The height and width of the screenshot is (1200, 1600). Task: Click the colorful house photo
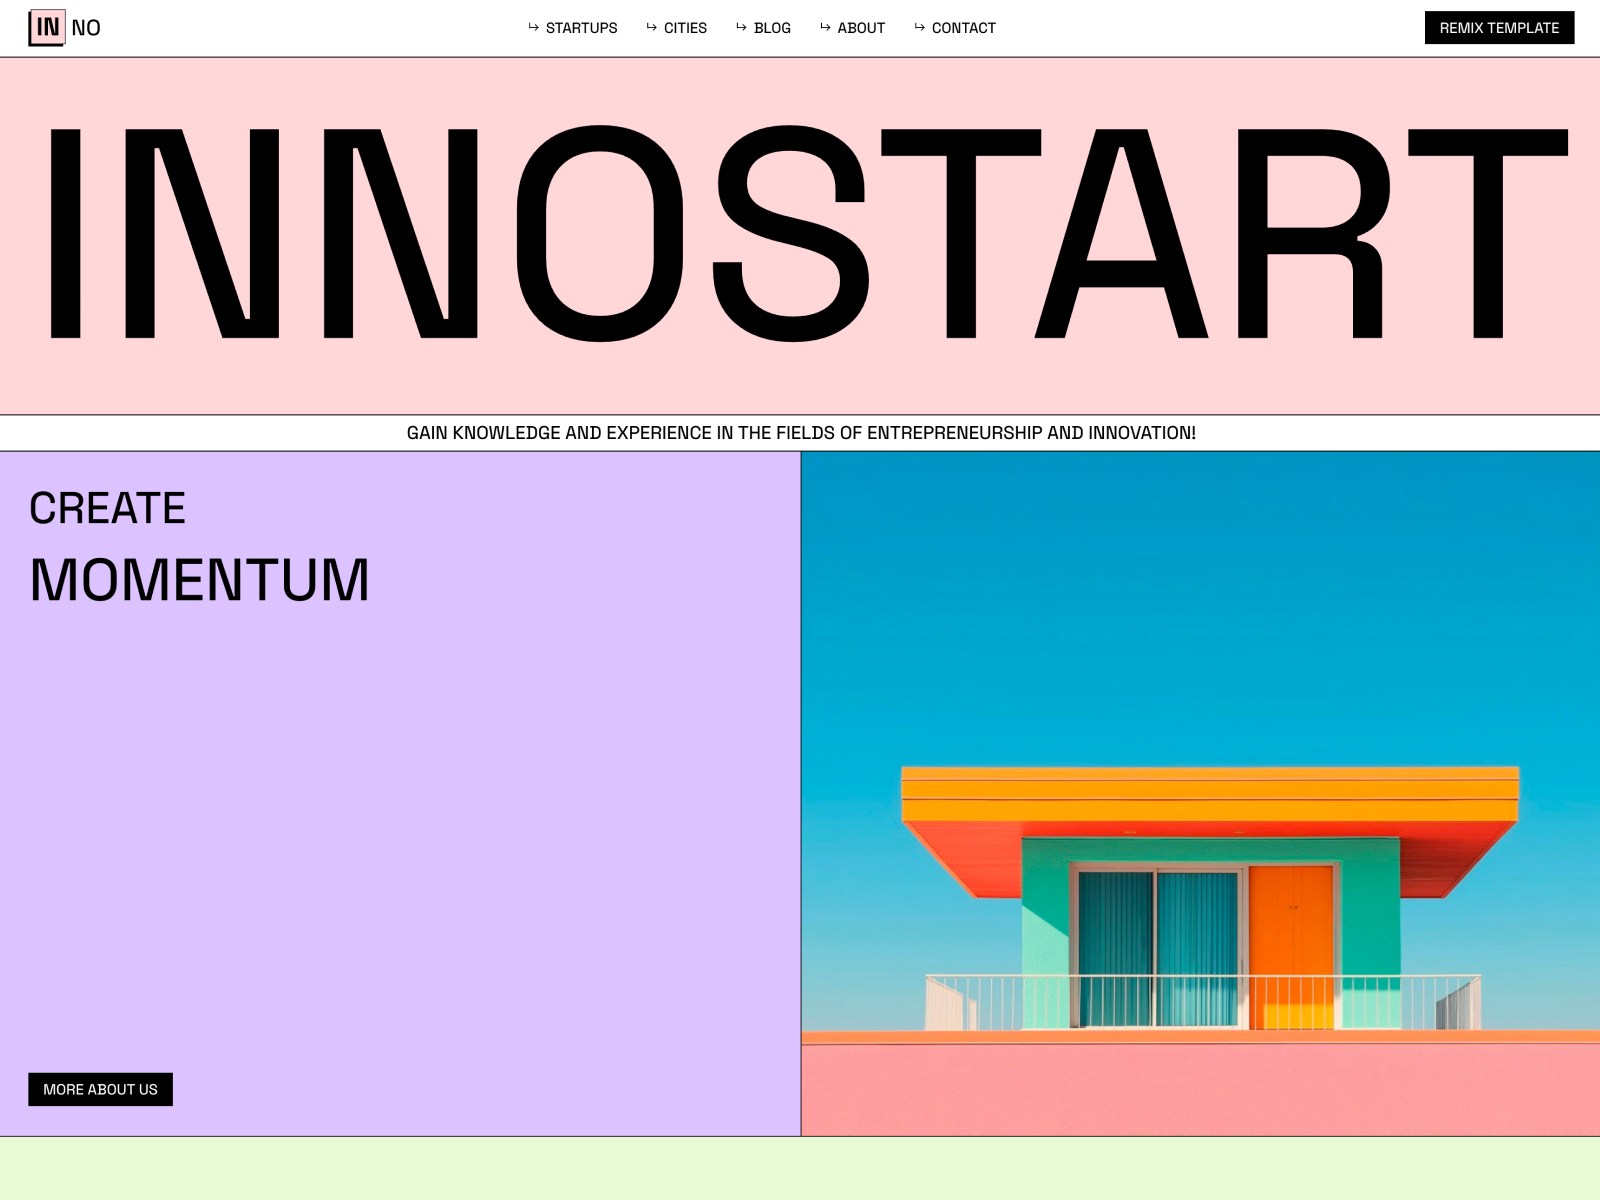point(1200,793)
